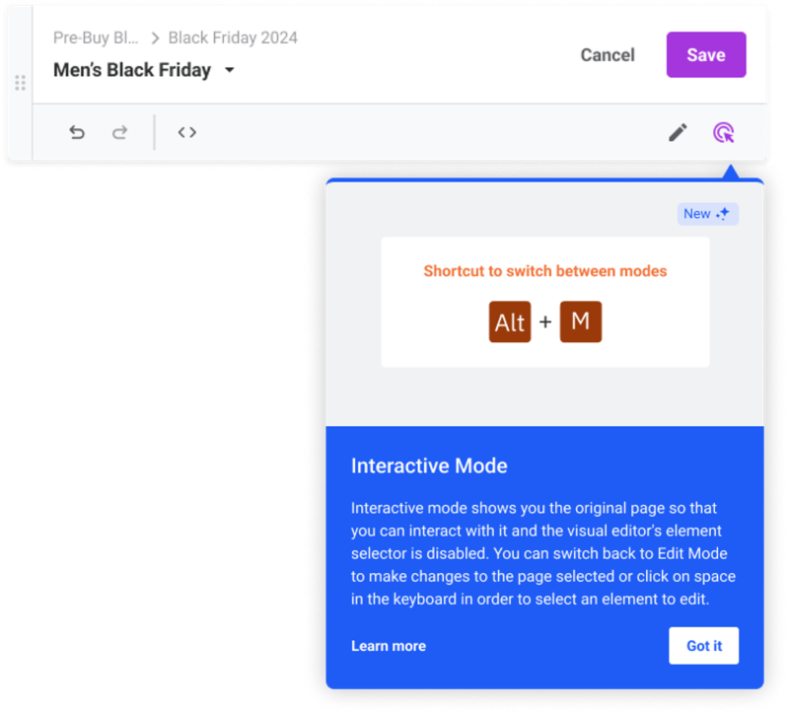Expand the Men's Black Friday dropdown arrow
Image resolution: width=789 pixels, height=714 pixels.
[x=230, y=70]
